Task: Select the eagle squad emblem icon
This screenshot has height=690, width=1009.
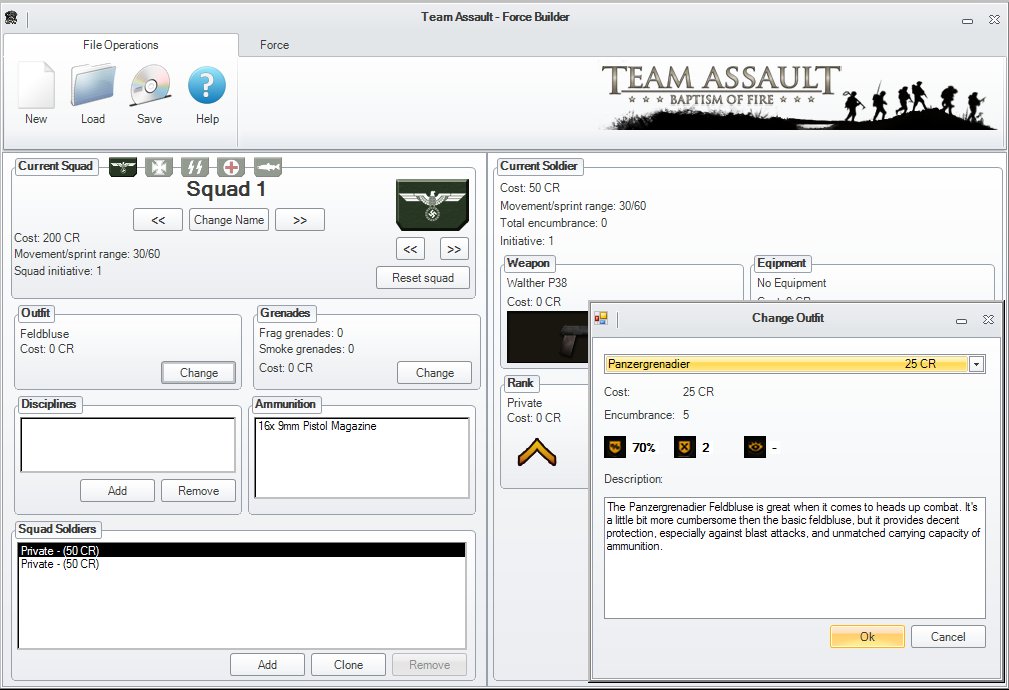Action: pyautogui.click(x=122, y=167)
